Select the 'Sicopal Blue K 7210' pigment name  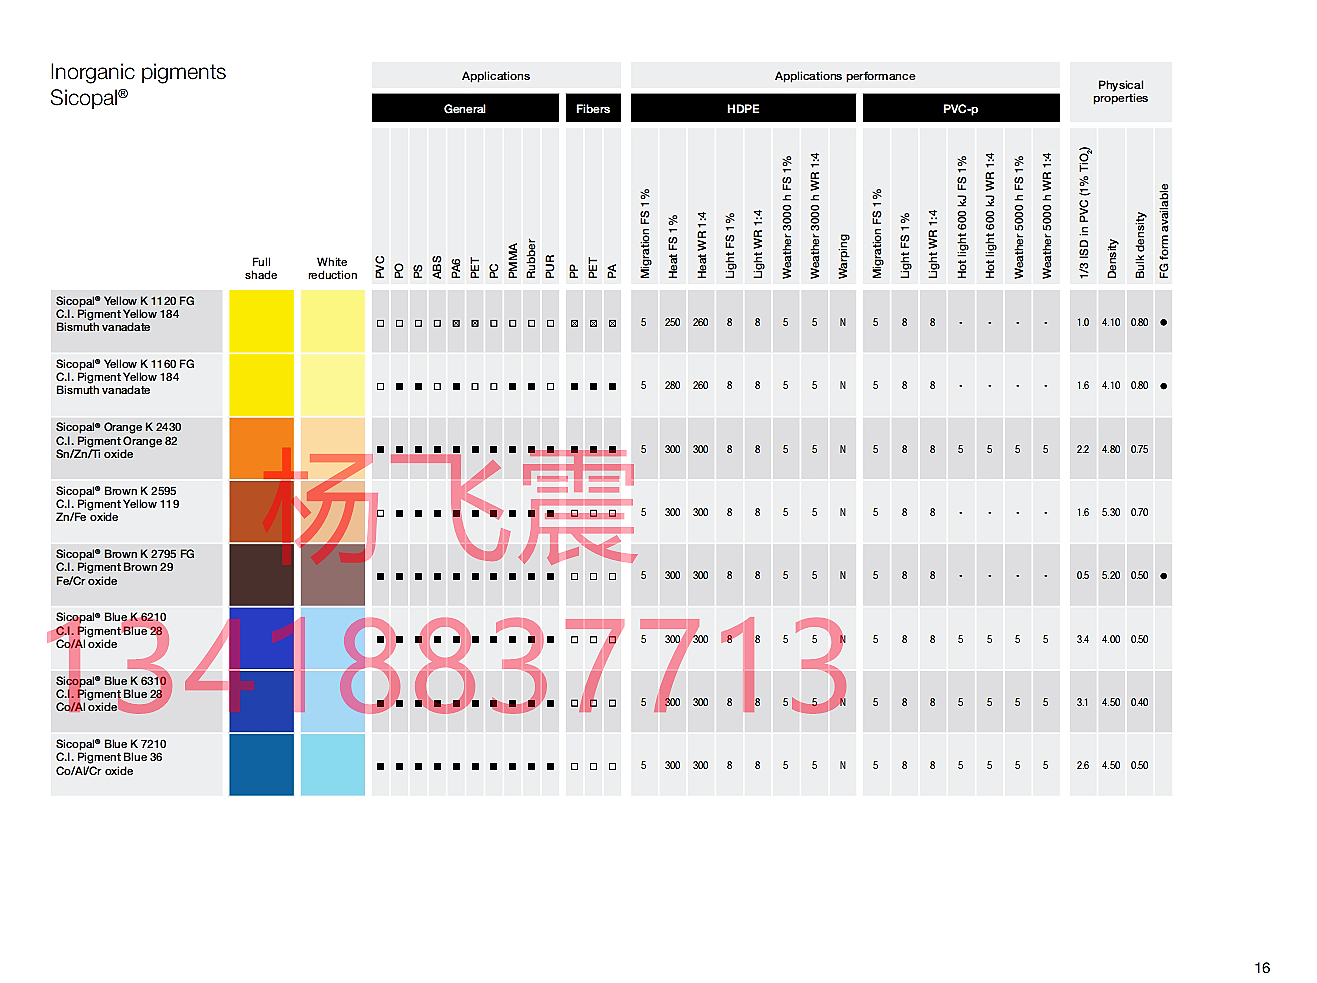(111, 744)
